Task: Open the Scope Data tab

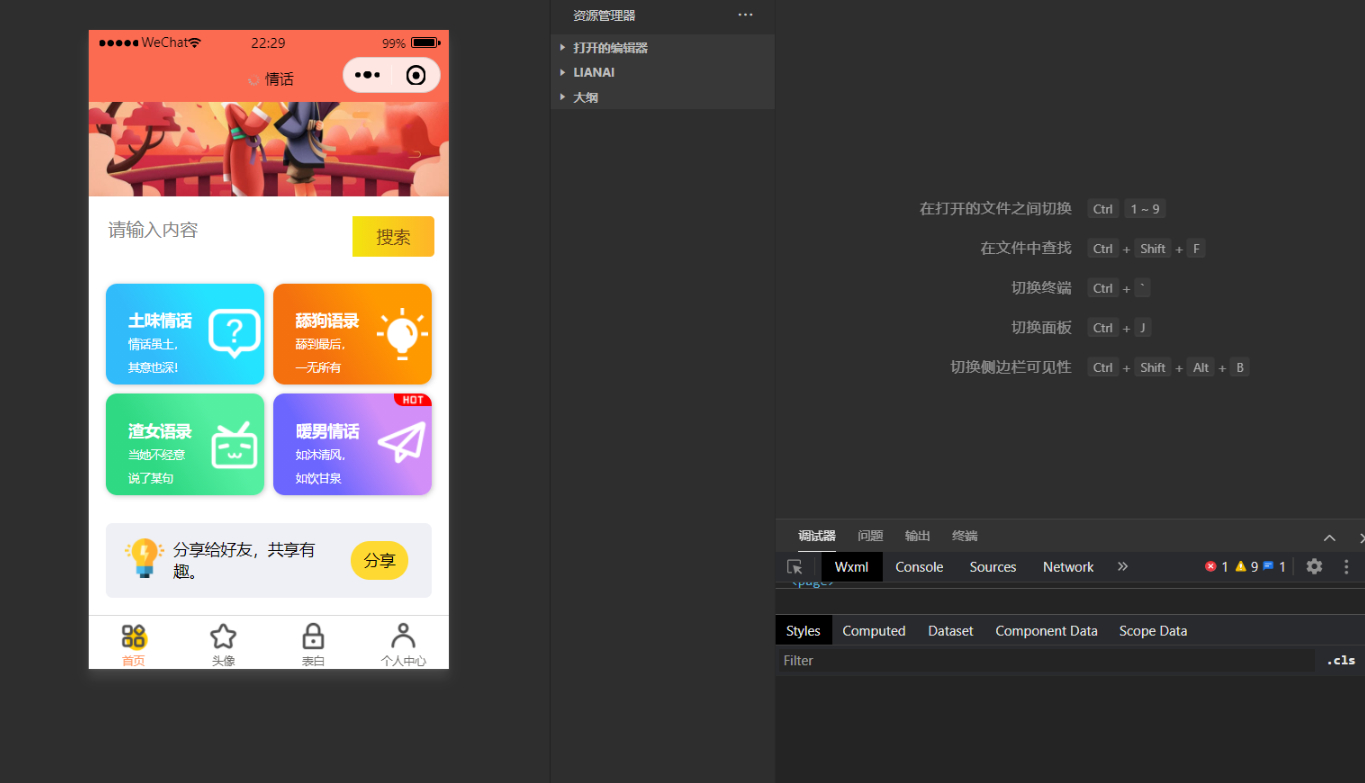Action: point(1153,631)
